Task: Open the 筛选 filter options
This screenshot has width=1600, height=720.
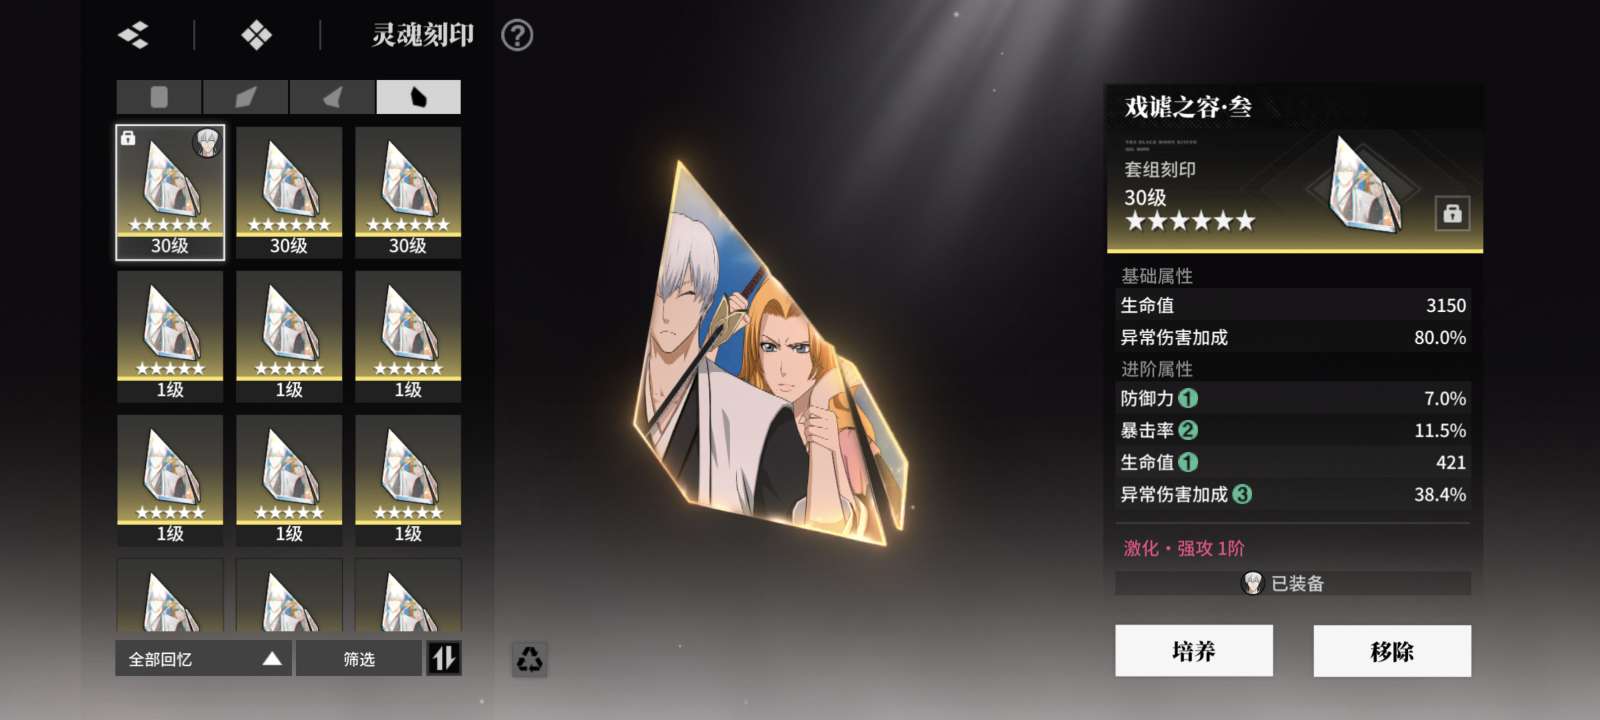Action: click(x=359, y=658)
